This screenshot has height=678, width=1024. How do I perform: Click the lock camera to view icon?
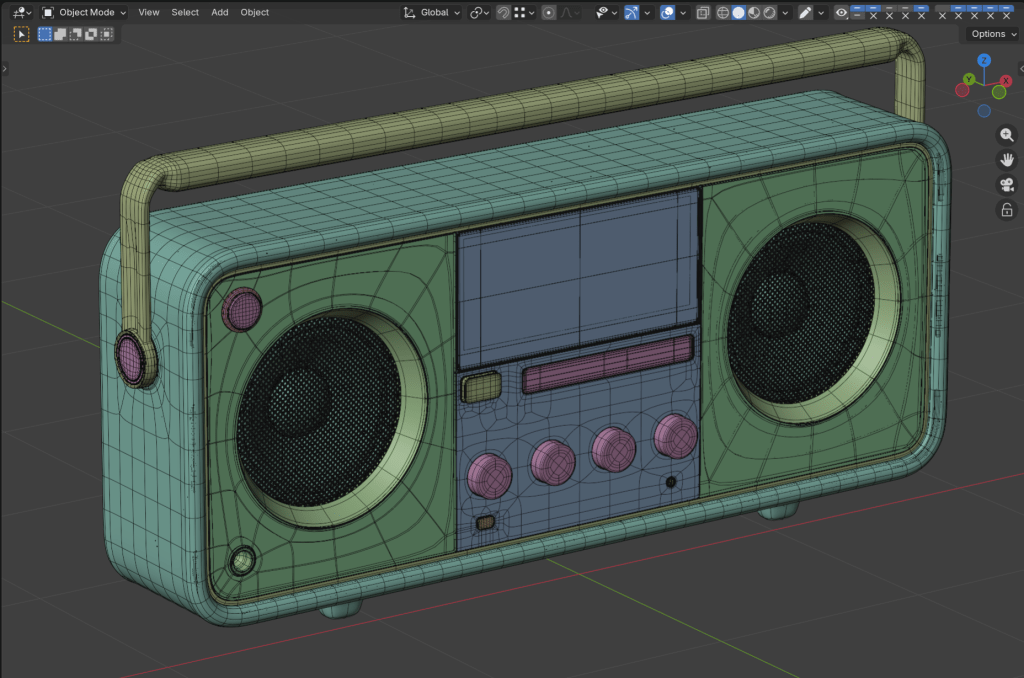pos(1007,210)
